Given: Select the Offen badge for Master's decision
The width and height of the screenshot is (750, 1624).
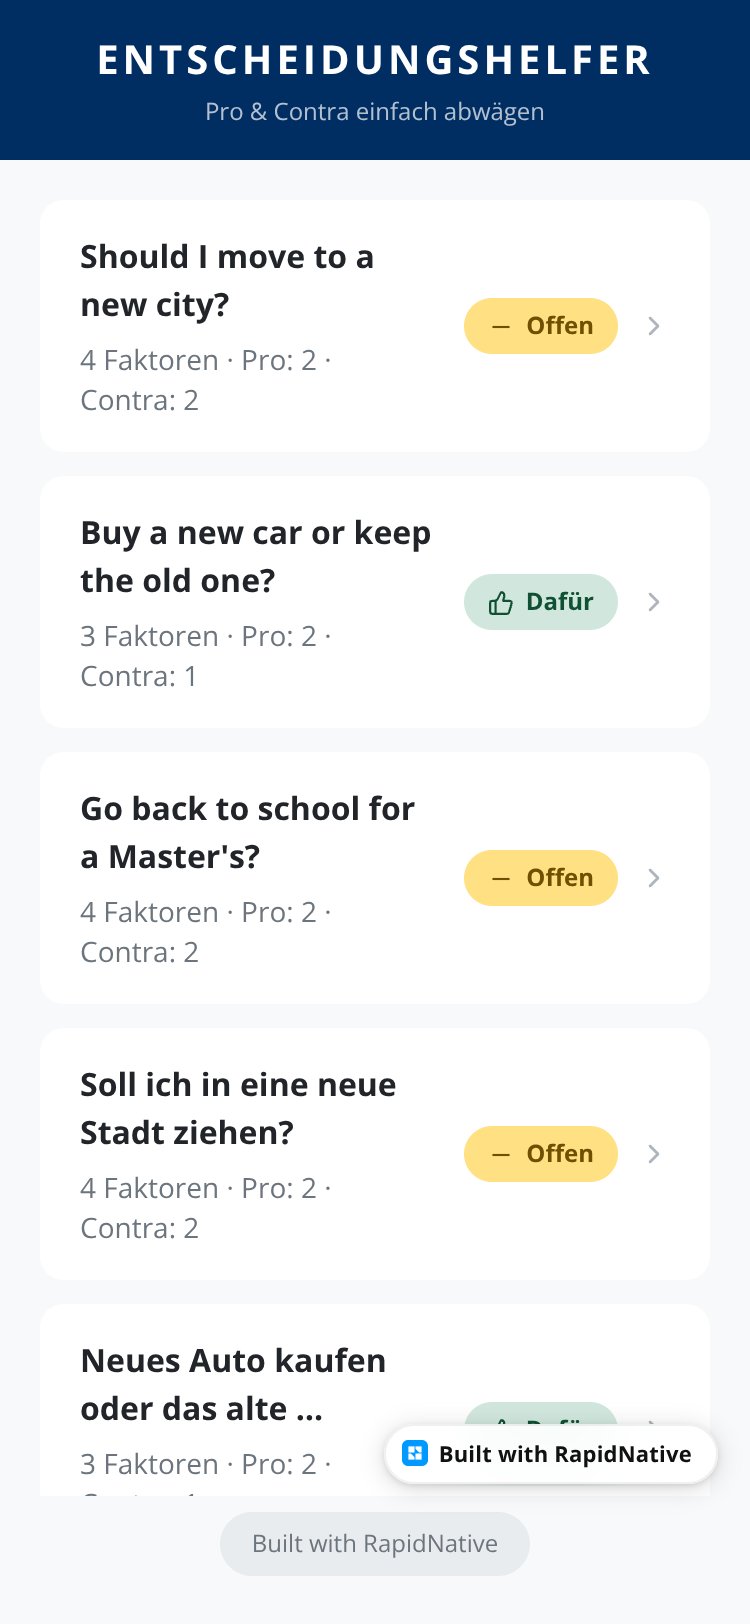Looking at the screenshot, I should click(x=541, y=878).
